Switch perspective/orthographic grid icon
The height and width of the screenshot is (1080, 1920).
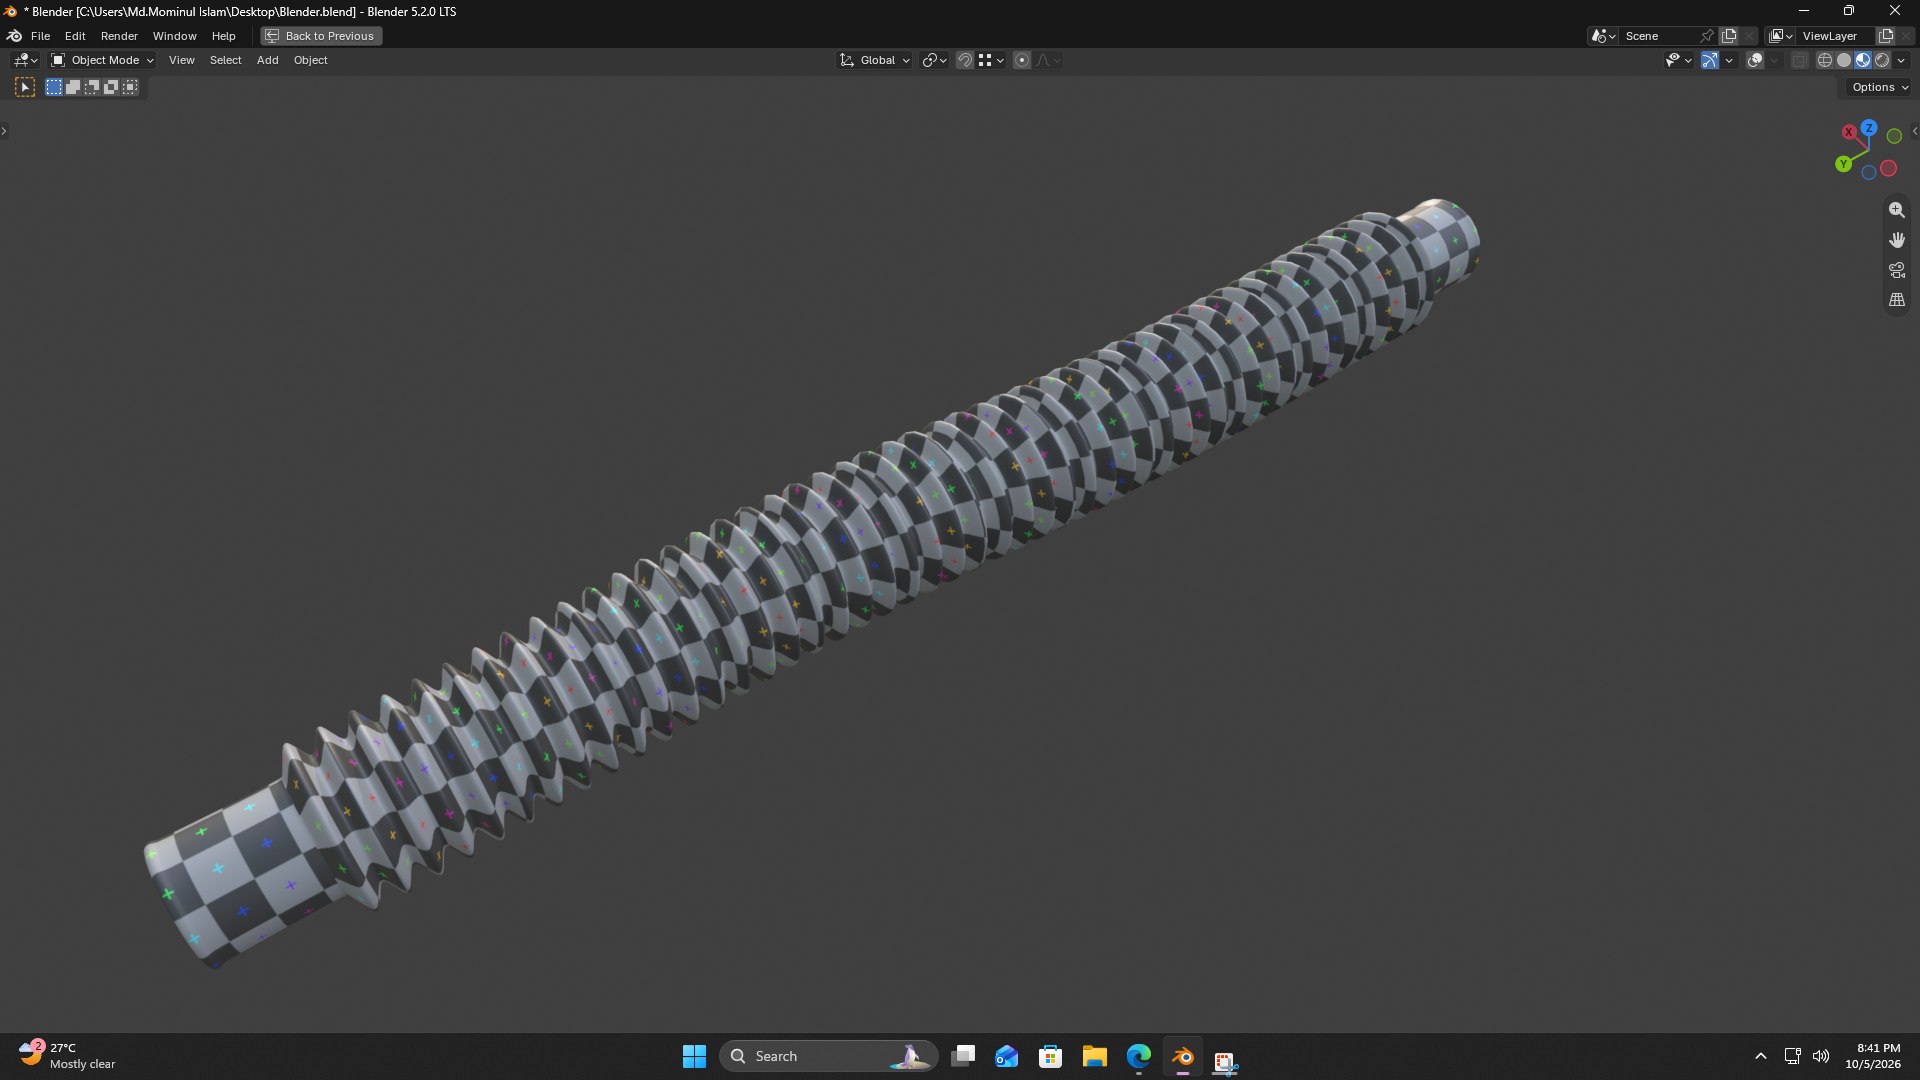click(1896, 300)
